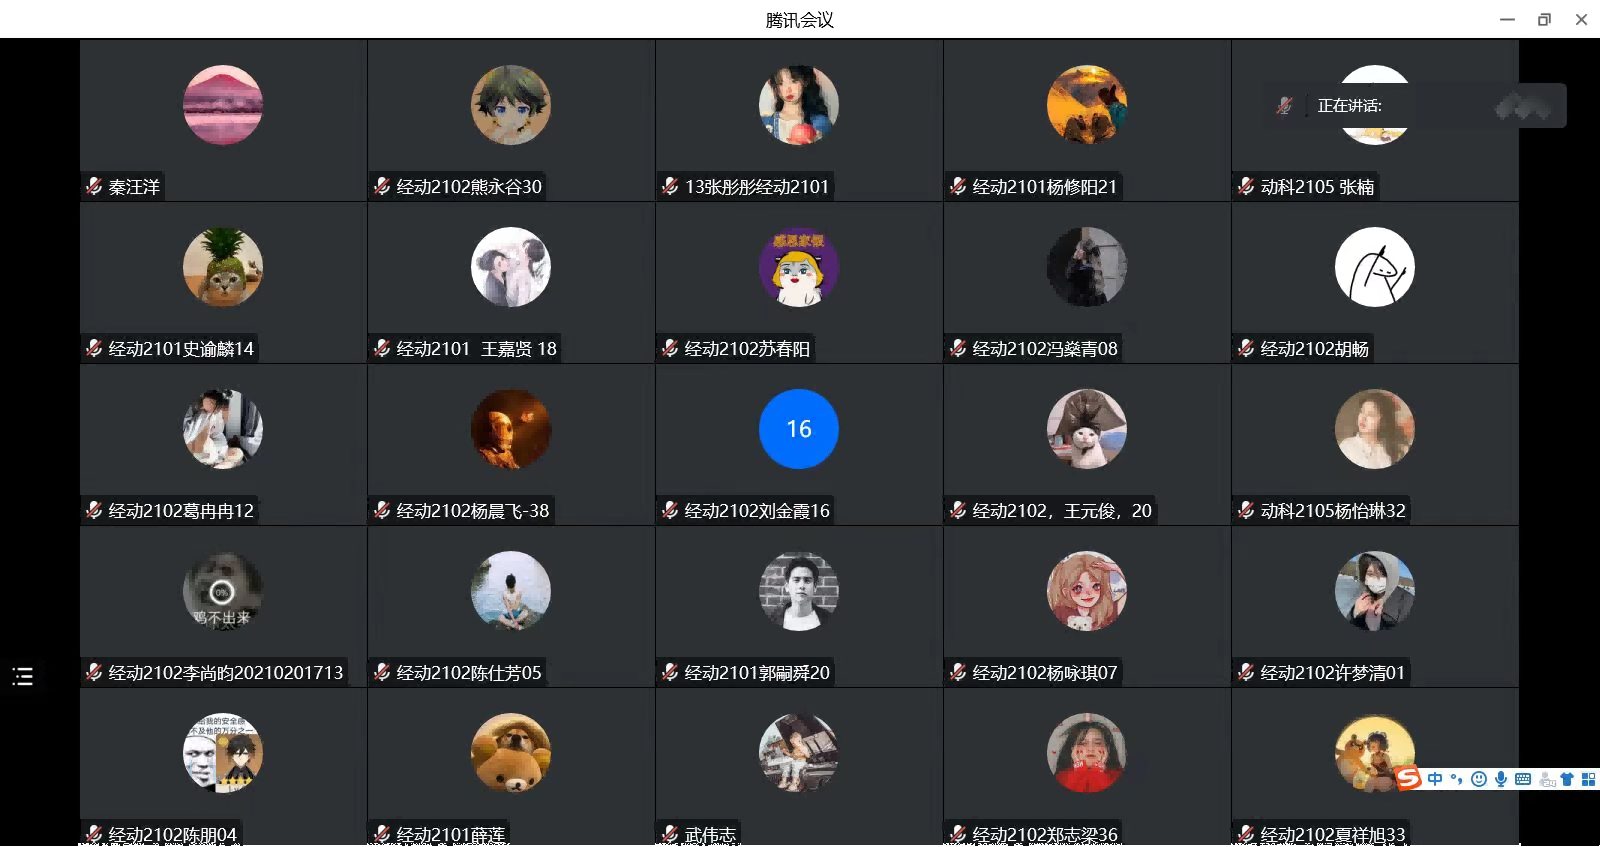
Task: Click 经动2102杨咏琪07 name label
Action: click(1044, 673)
